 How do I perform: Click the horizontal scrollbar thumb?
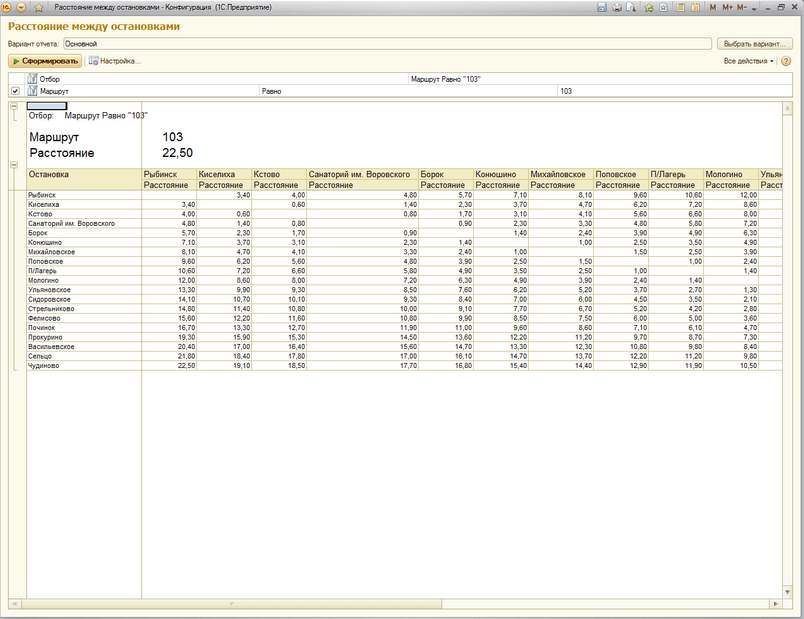point(232,604)
